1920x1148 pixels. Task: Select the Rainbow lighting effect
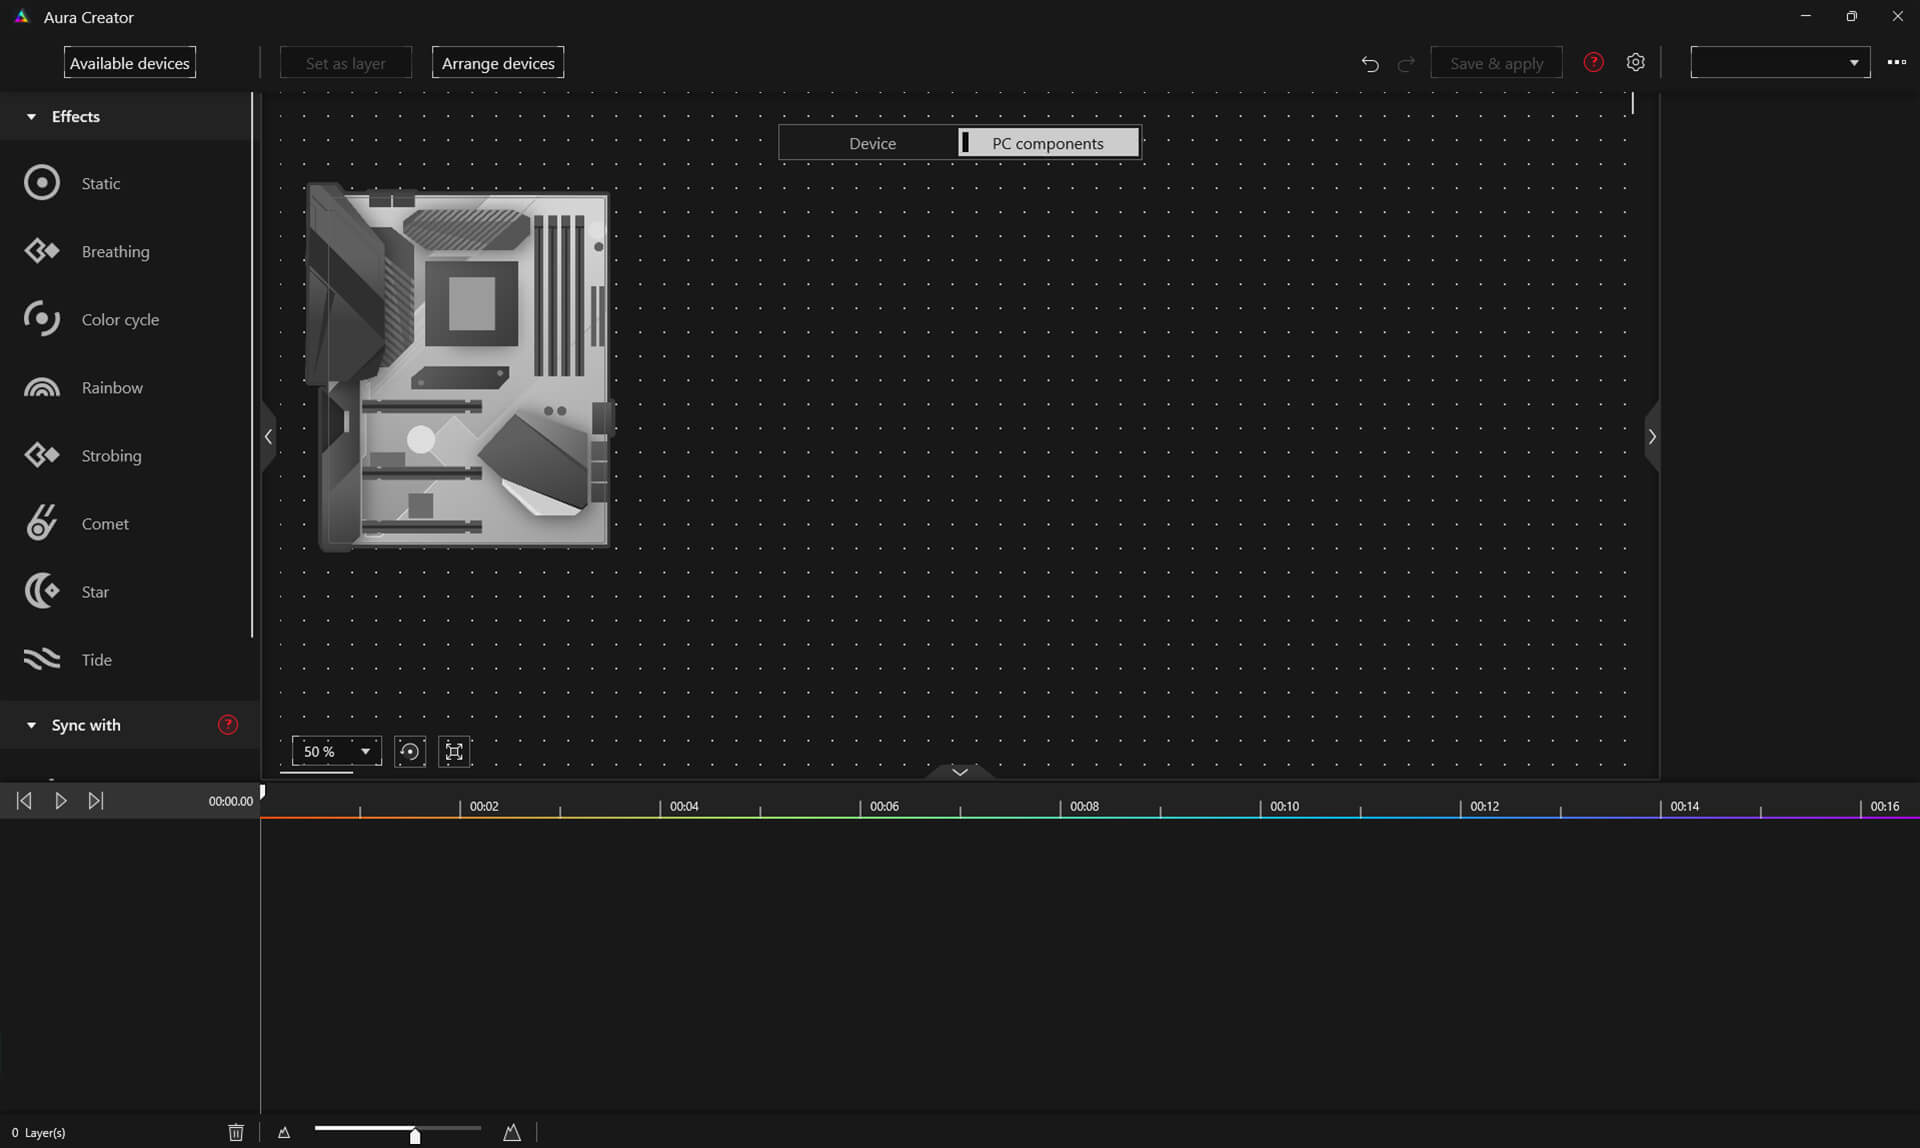[x=112, y=387]
